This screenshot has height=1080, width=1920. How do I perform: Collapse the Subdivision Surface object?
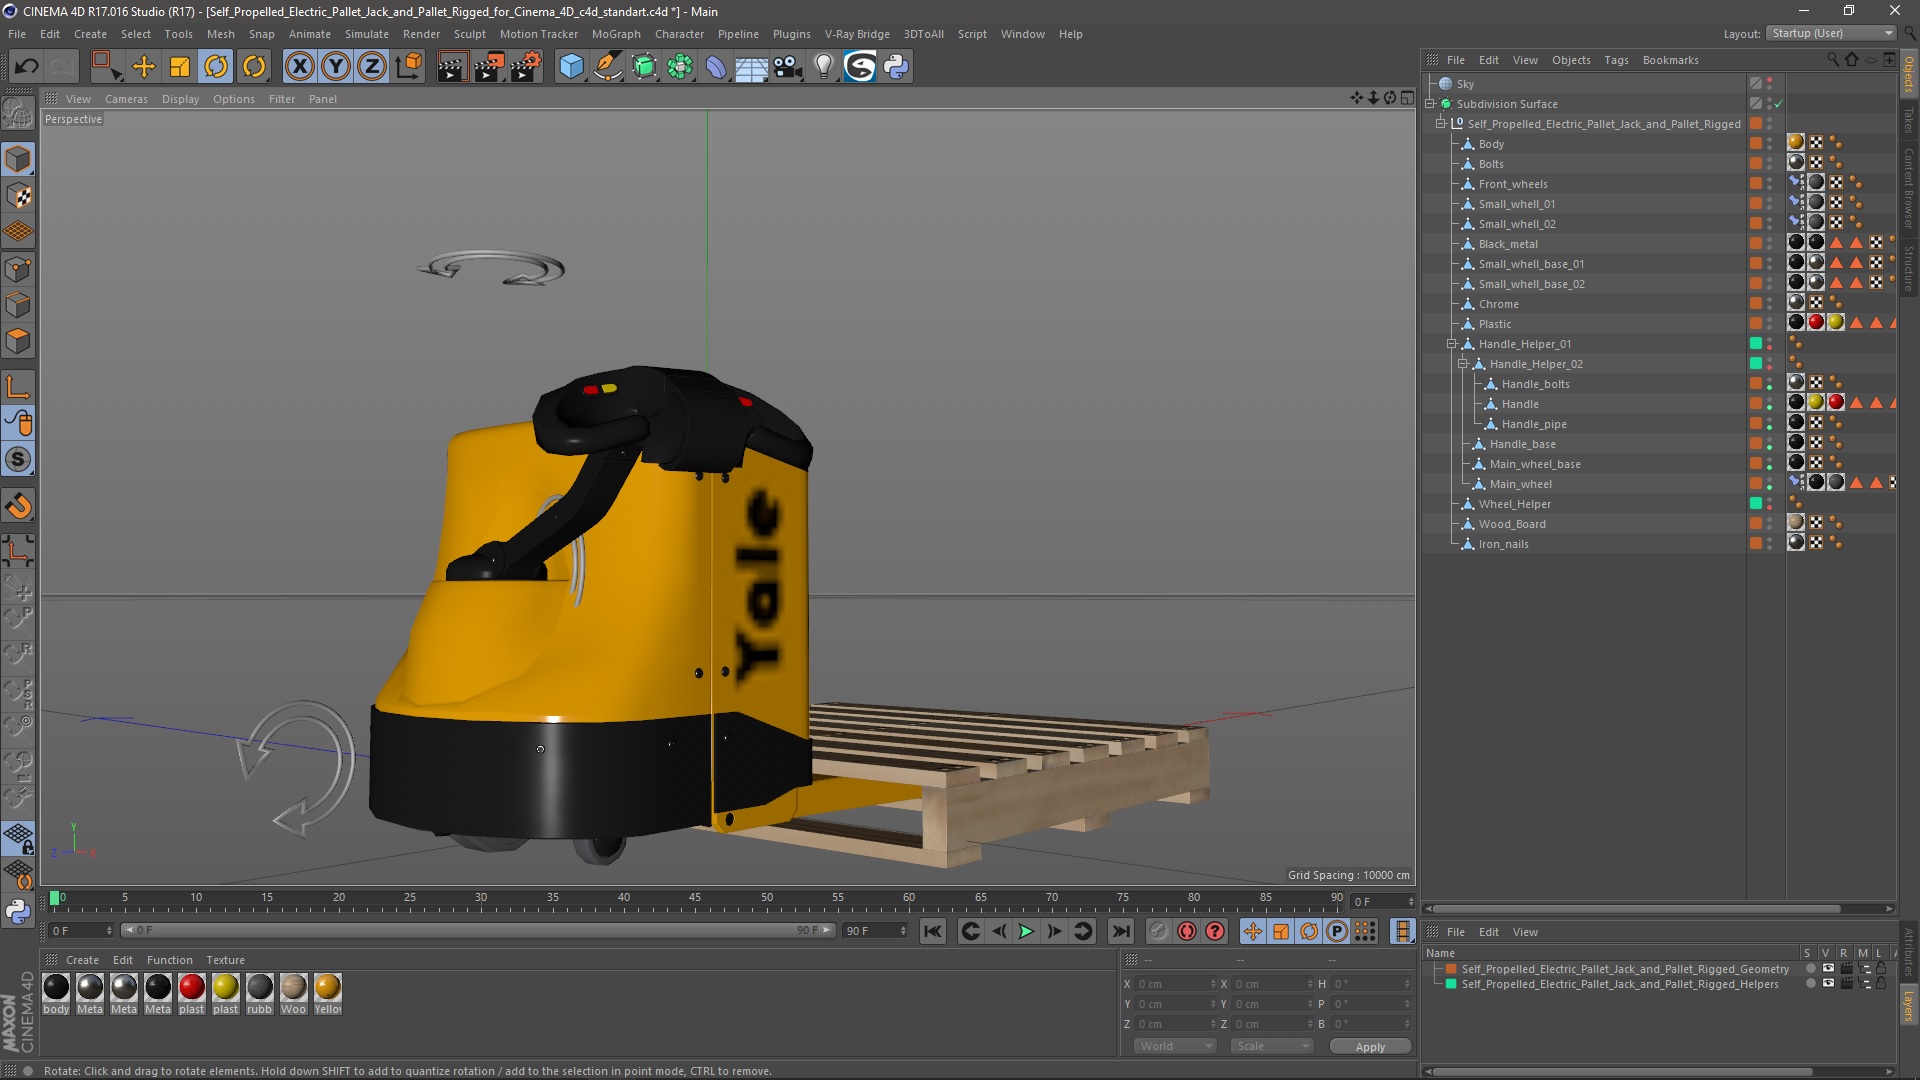(1430, 104)
